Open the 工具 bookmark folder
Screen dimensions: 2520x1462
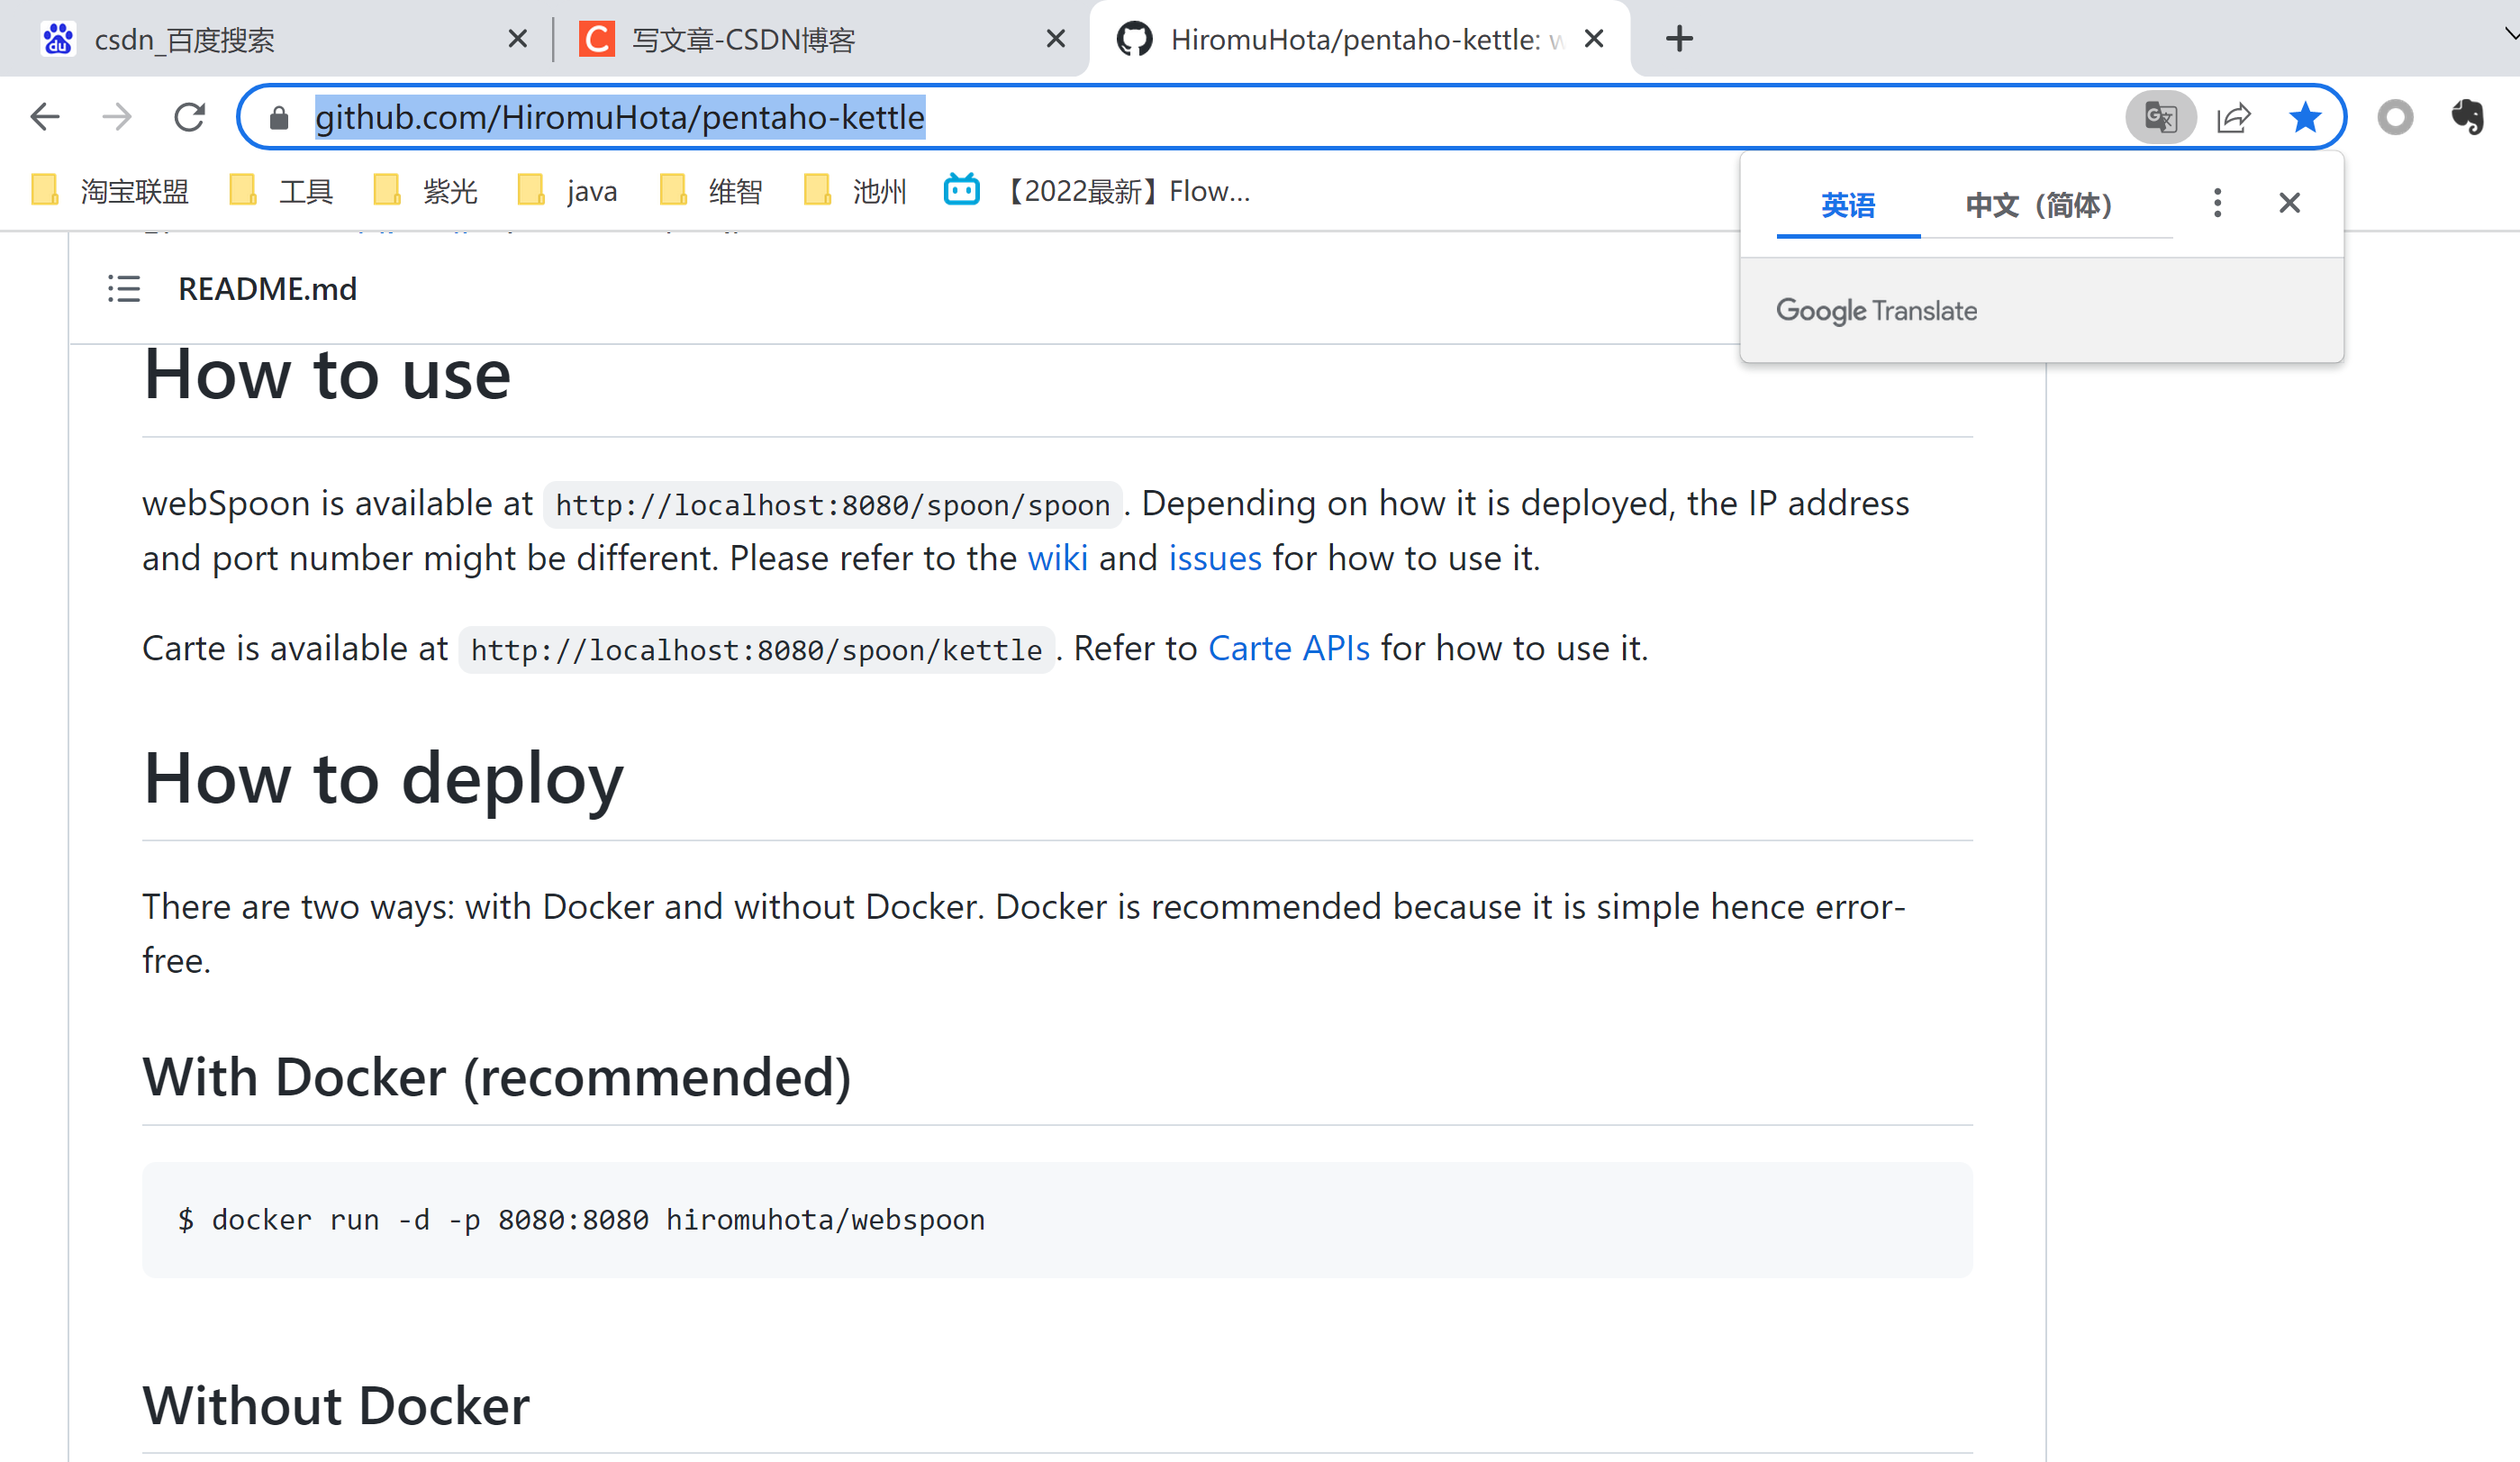pos(281,190)
